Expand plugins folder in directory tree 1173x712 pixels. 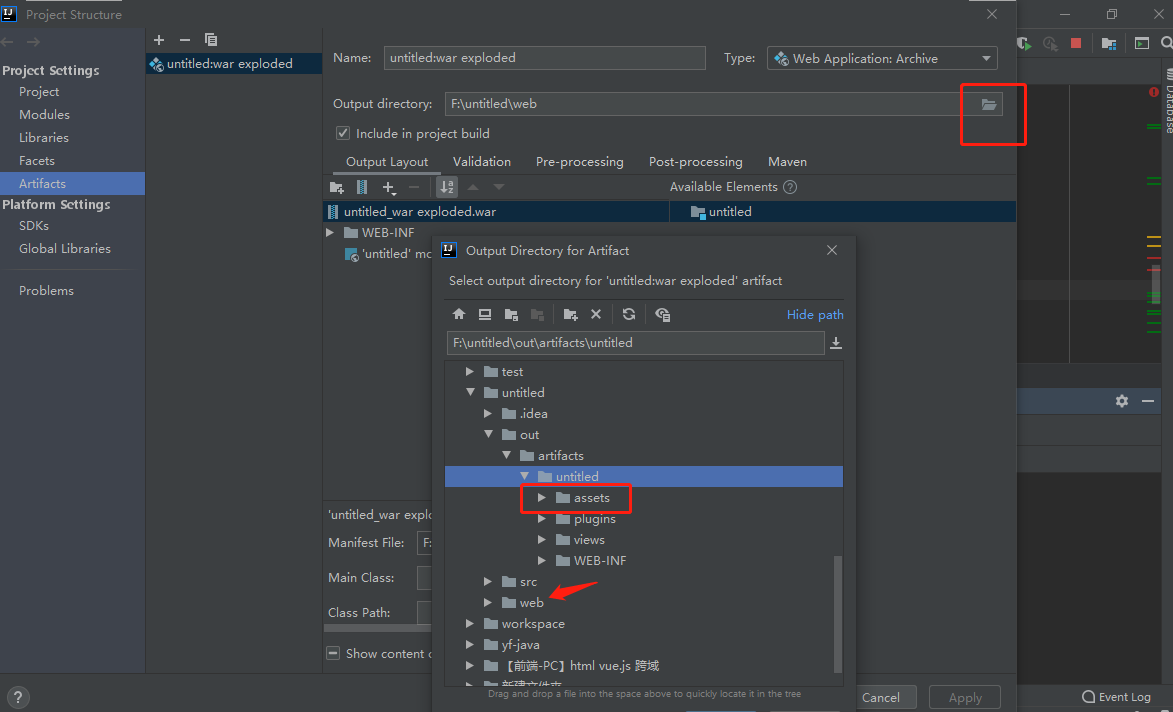[x=542, y=518]
